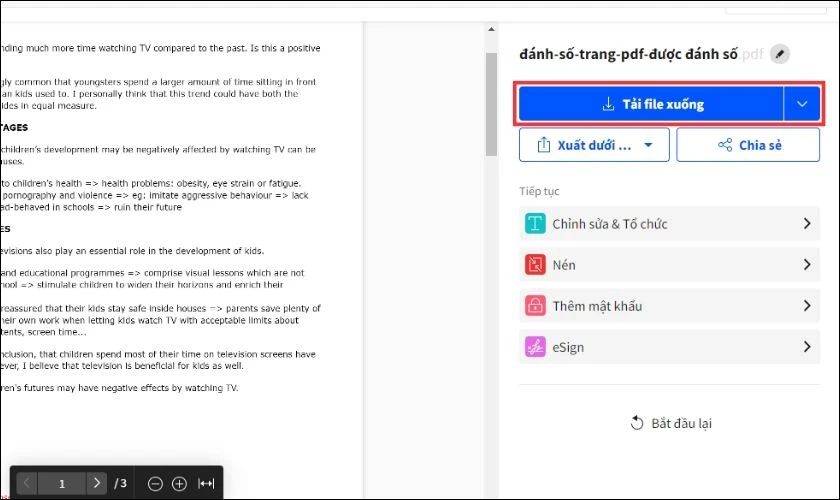Click the chevron on Thêm mật khẩu row

(807, 306)
